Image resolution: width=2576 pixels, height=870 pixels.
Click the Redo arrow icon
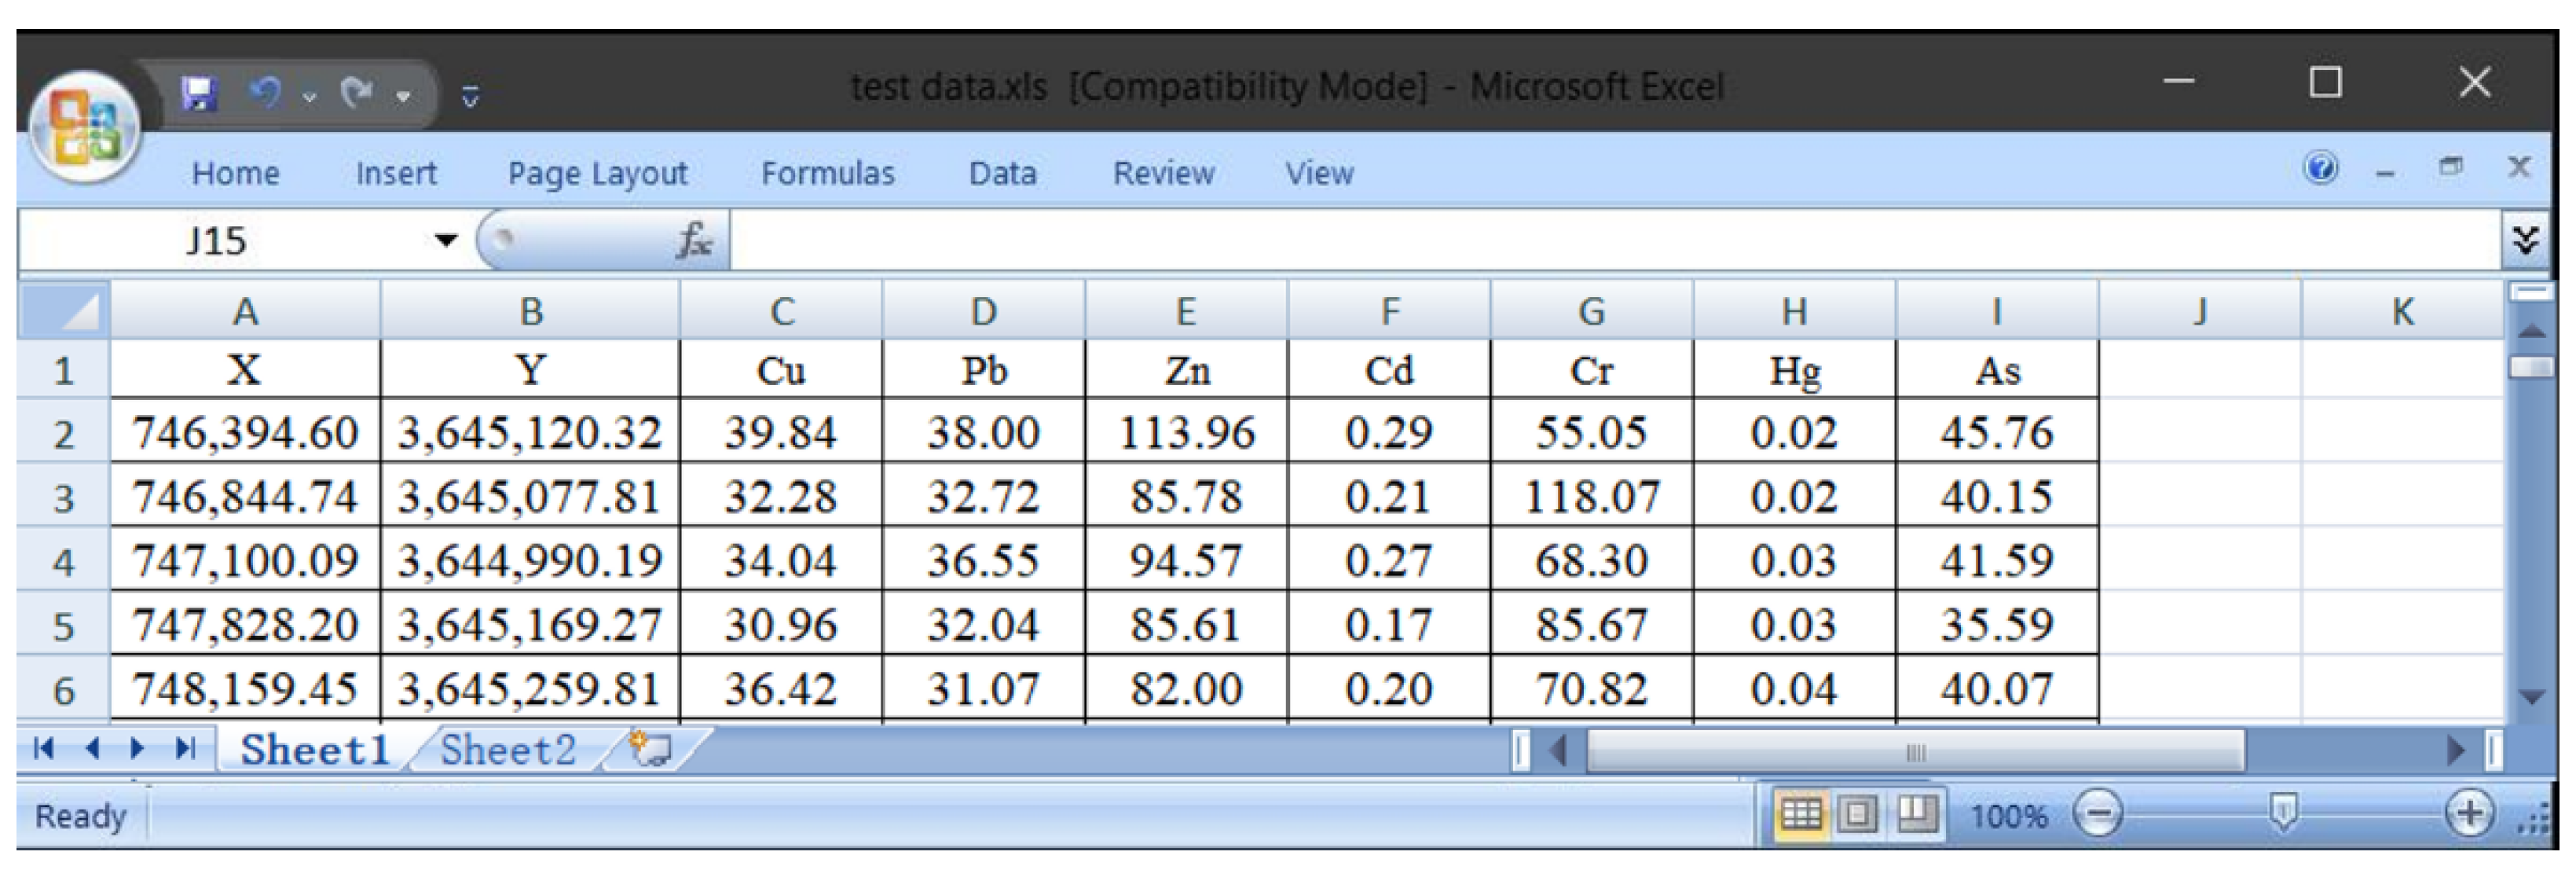(x=356, y=93)
